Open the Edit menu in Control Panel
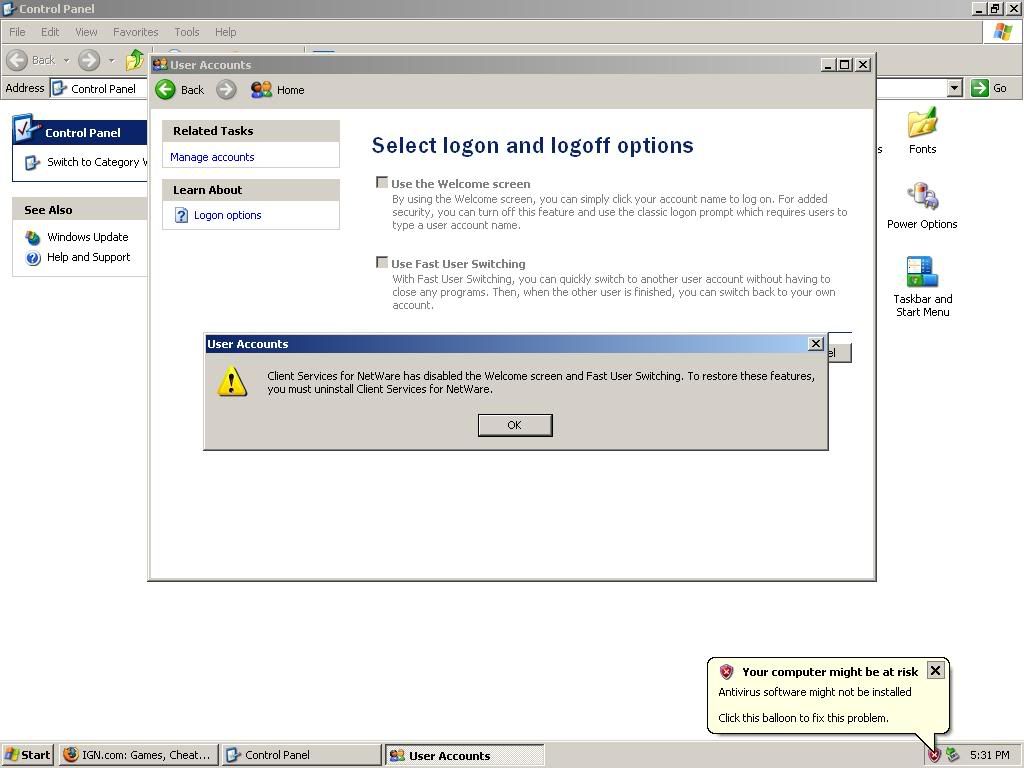The image size is (1024, 768). coord(50,32)
